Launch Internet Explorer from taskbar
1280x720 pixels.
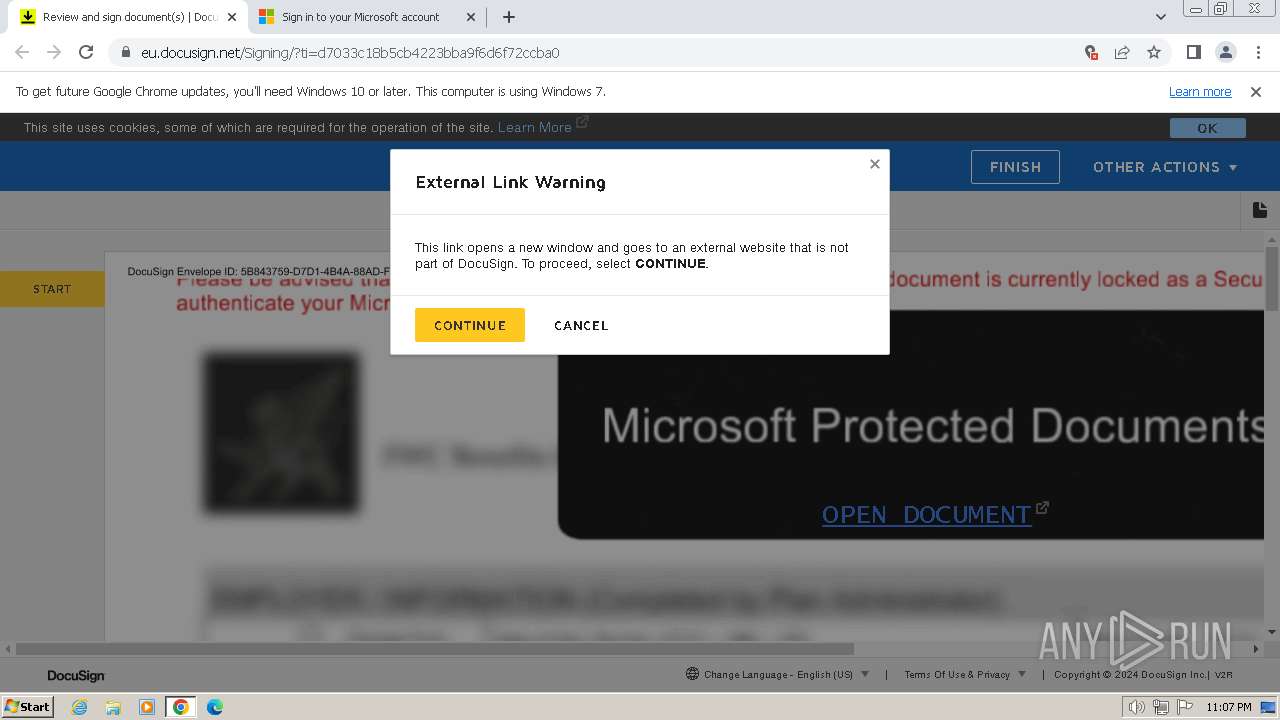[80, 707]
